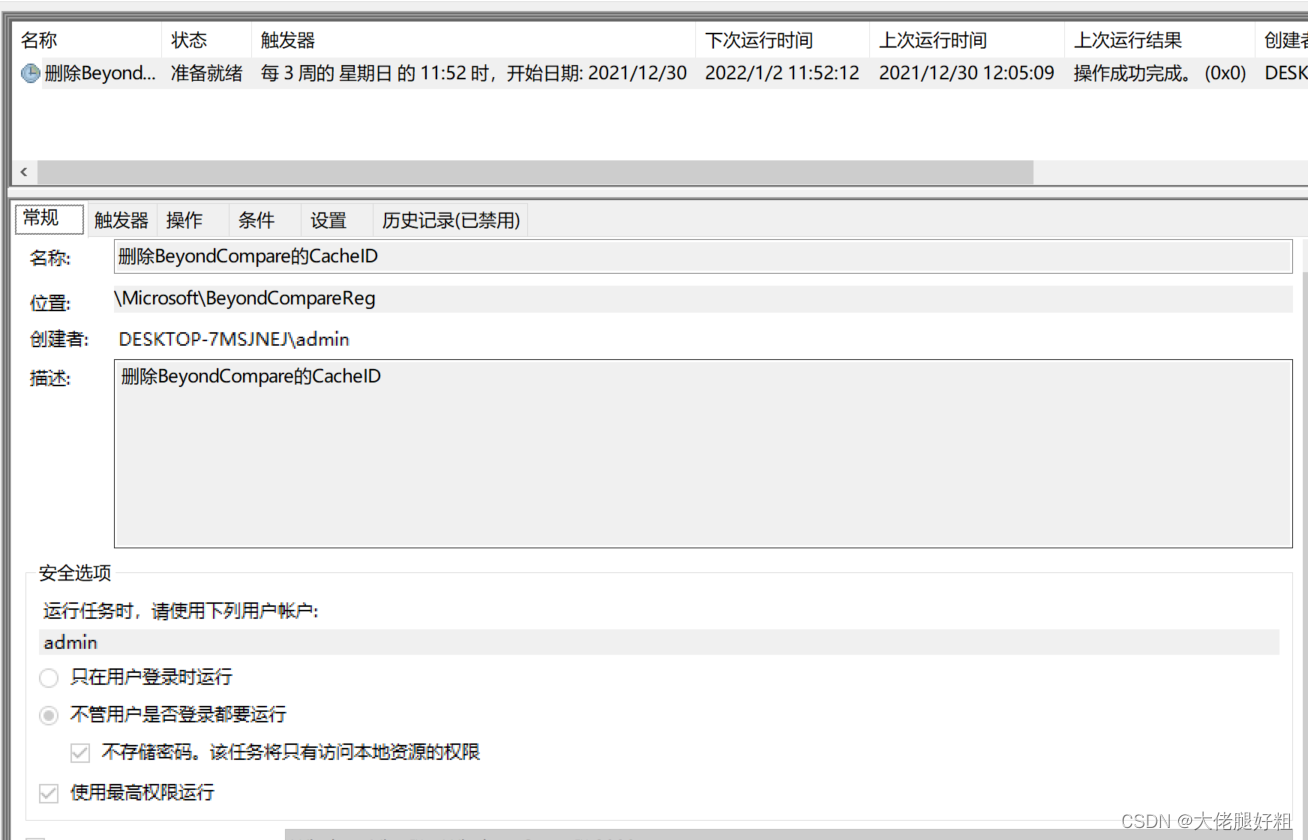
Task: Click the 上次运行结果 column header
Action: tap(1159, 40)
